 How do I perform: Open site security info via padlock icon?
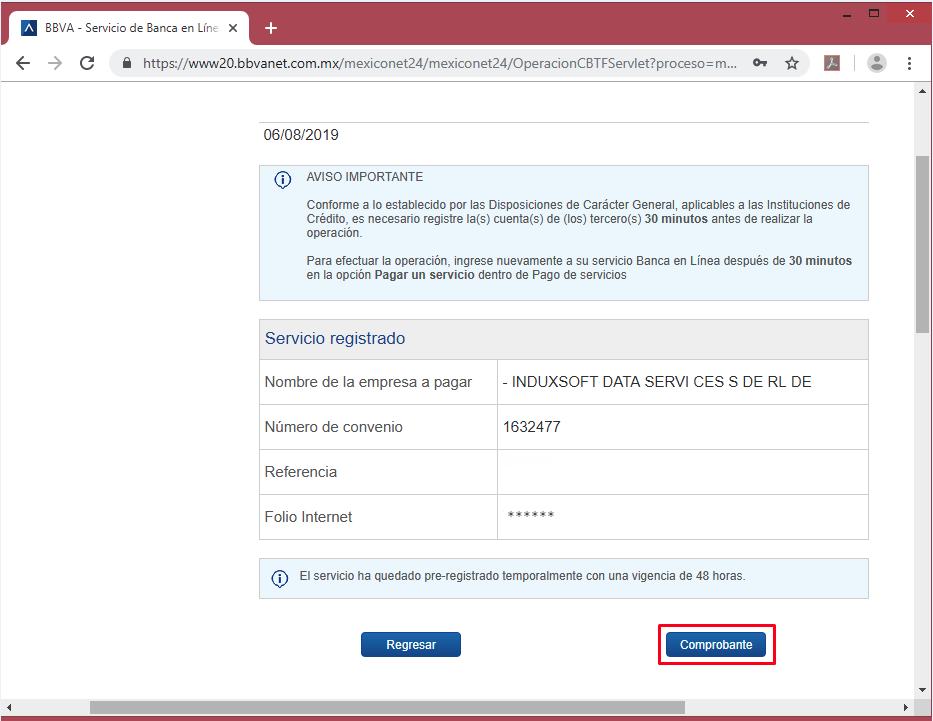point(126,63)
